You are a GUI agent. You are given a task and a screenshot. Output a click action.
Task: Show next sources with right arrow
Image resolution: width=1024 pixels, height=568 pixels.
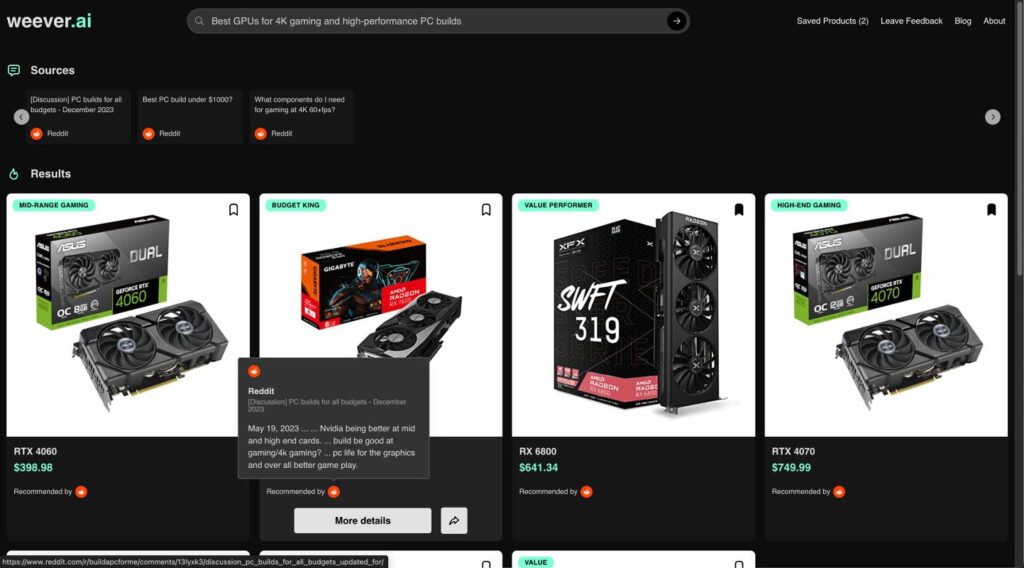tap(993, 117)
